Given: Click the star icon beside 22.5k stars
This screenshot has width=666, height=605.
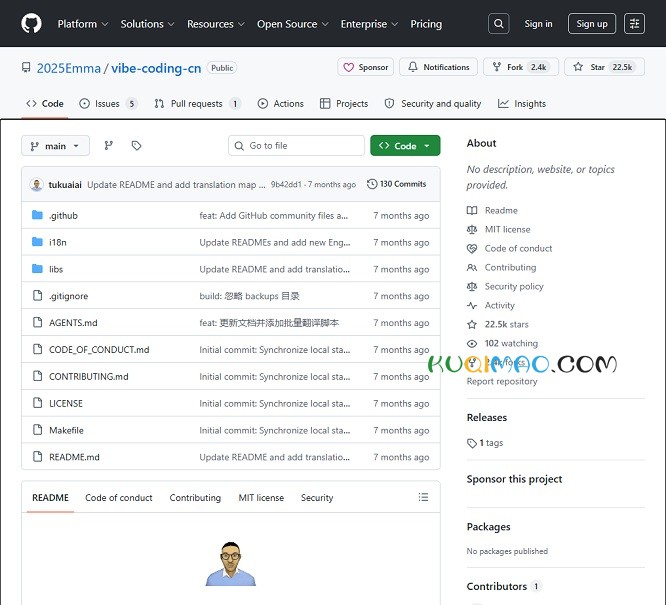Looking at the screenshot, I should coord(472,325).
